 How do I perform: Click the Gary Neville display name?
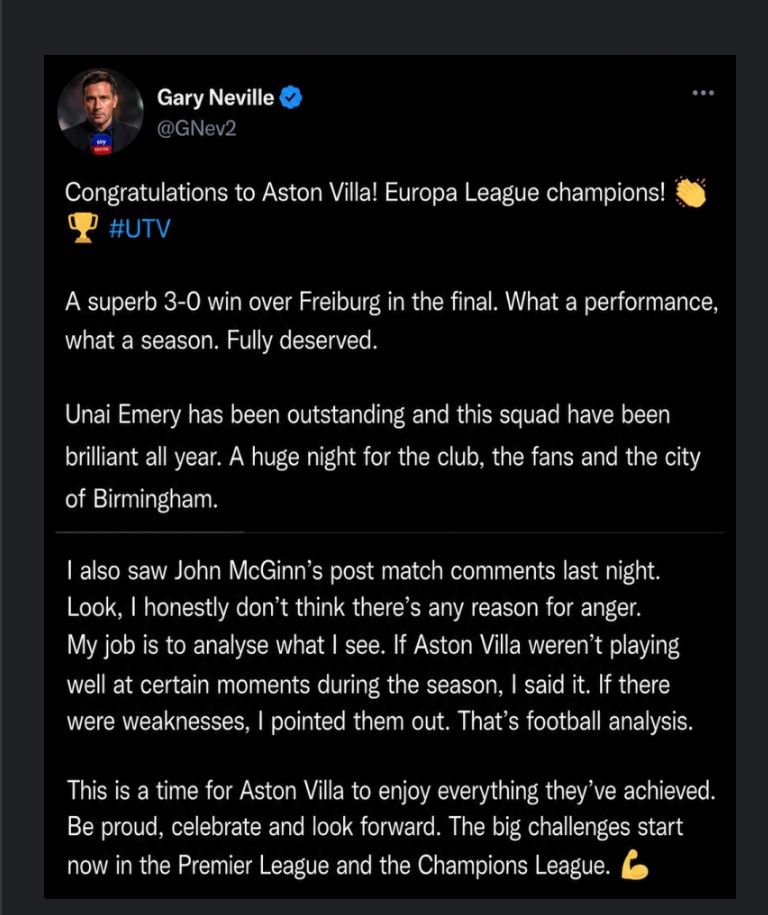coord(215,97)
